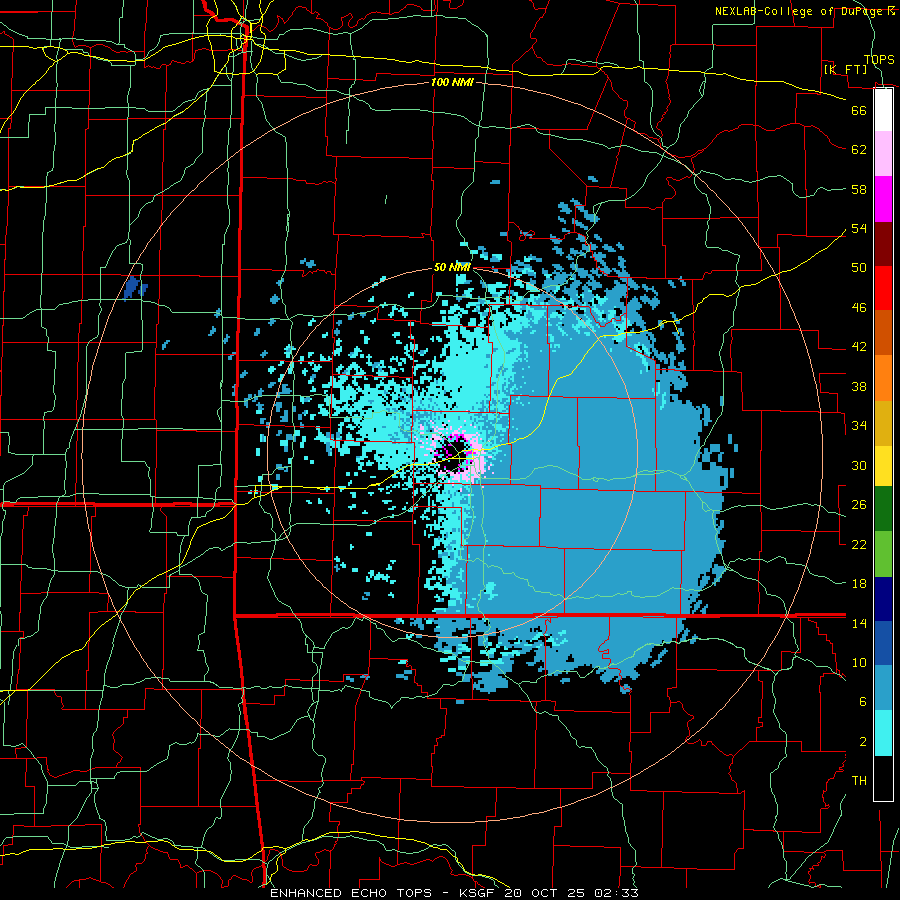Click the orange 38-42 kft legend swatch
This screenshot has width=900, height=900.
pyautogui.click(x=883, y=378)
